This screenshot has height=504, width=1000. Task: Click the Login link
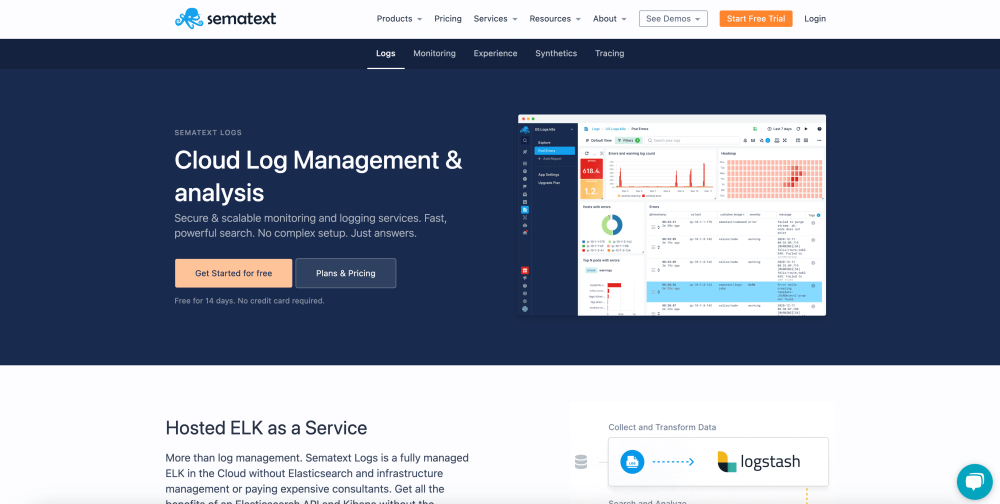[815, 19]
